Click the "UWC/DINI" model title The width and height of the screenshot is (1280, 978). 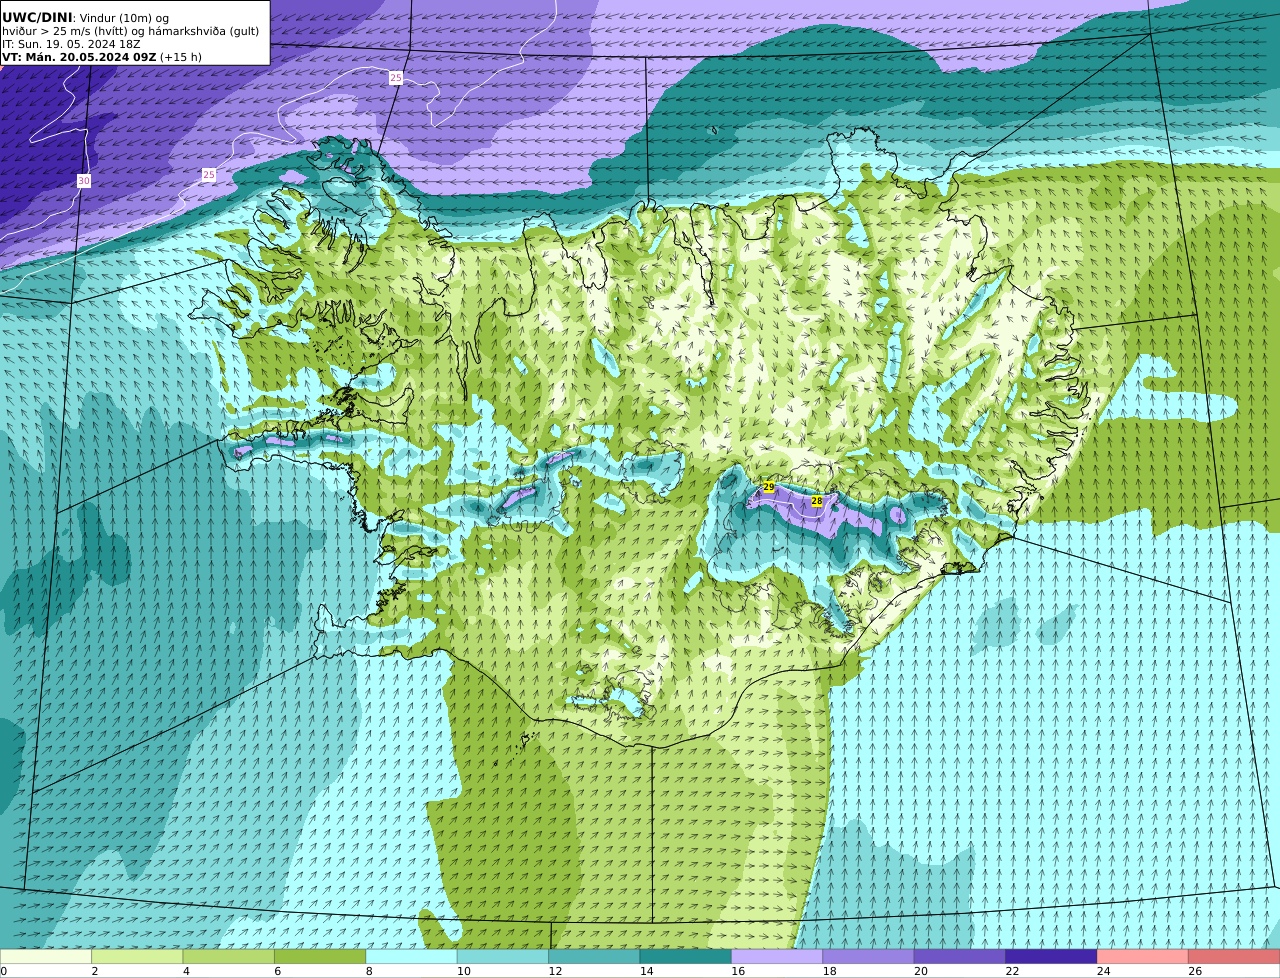(x=37, y=18)
